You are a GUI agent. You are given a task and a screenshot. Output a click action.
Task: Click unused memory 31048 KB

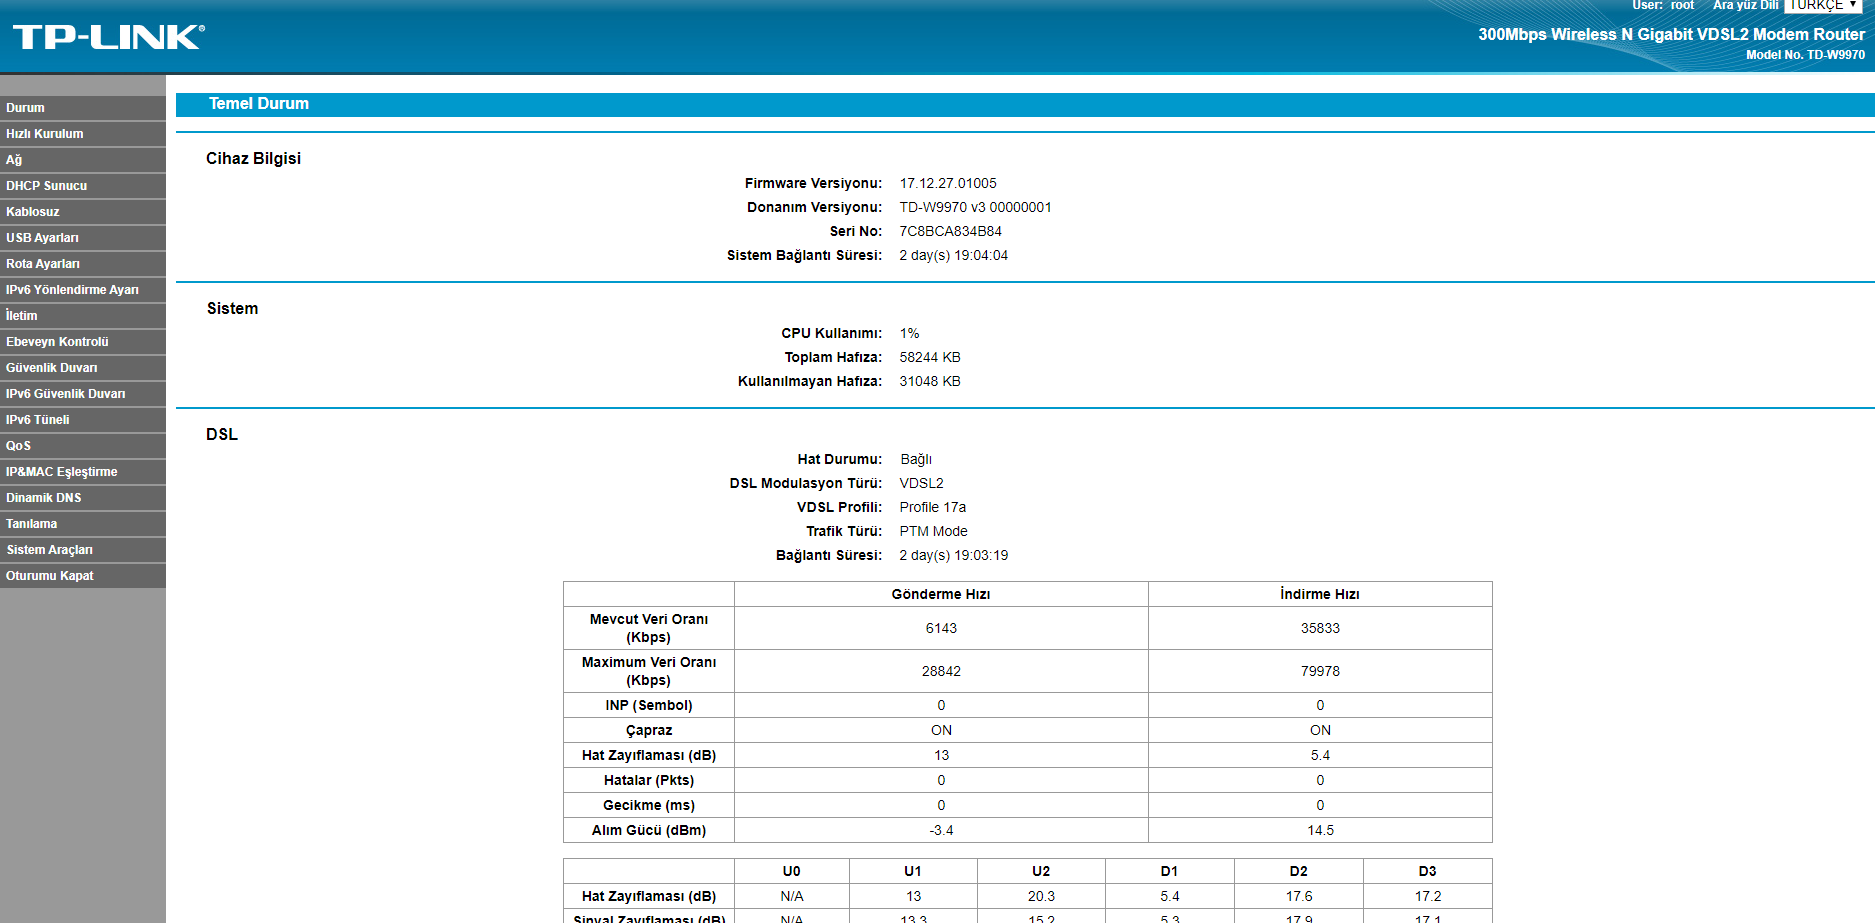(x=930, y=382)
